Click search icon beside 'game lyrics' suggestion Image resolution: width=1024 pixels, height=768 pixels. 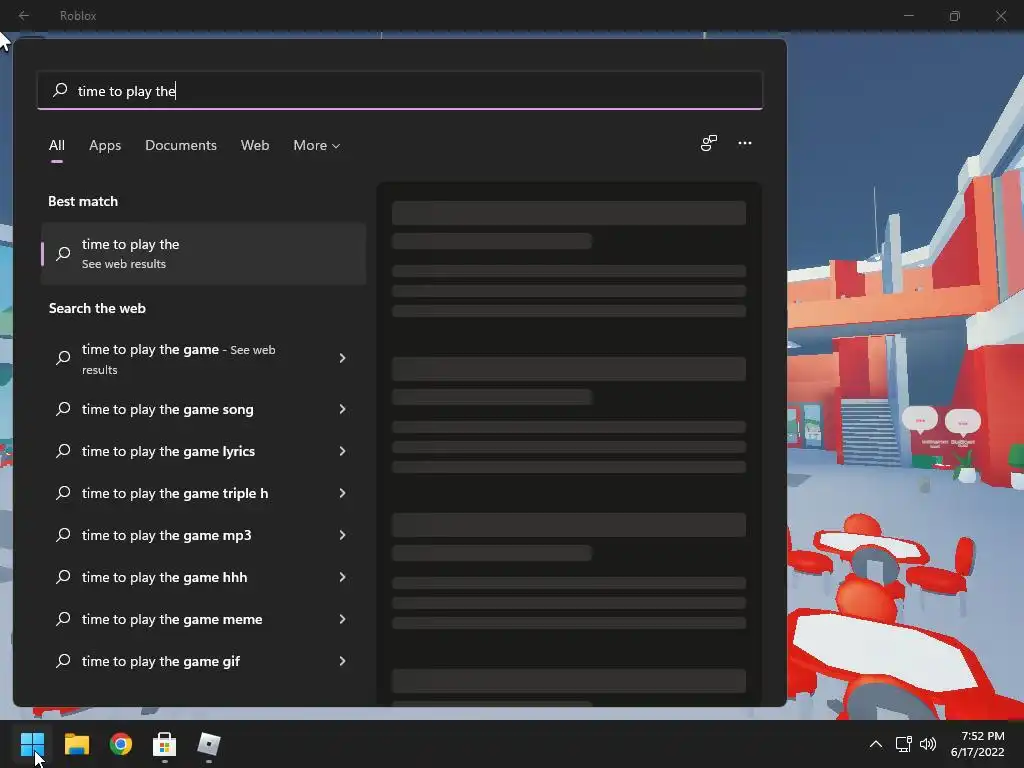click(63, 451)
